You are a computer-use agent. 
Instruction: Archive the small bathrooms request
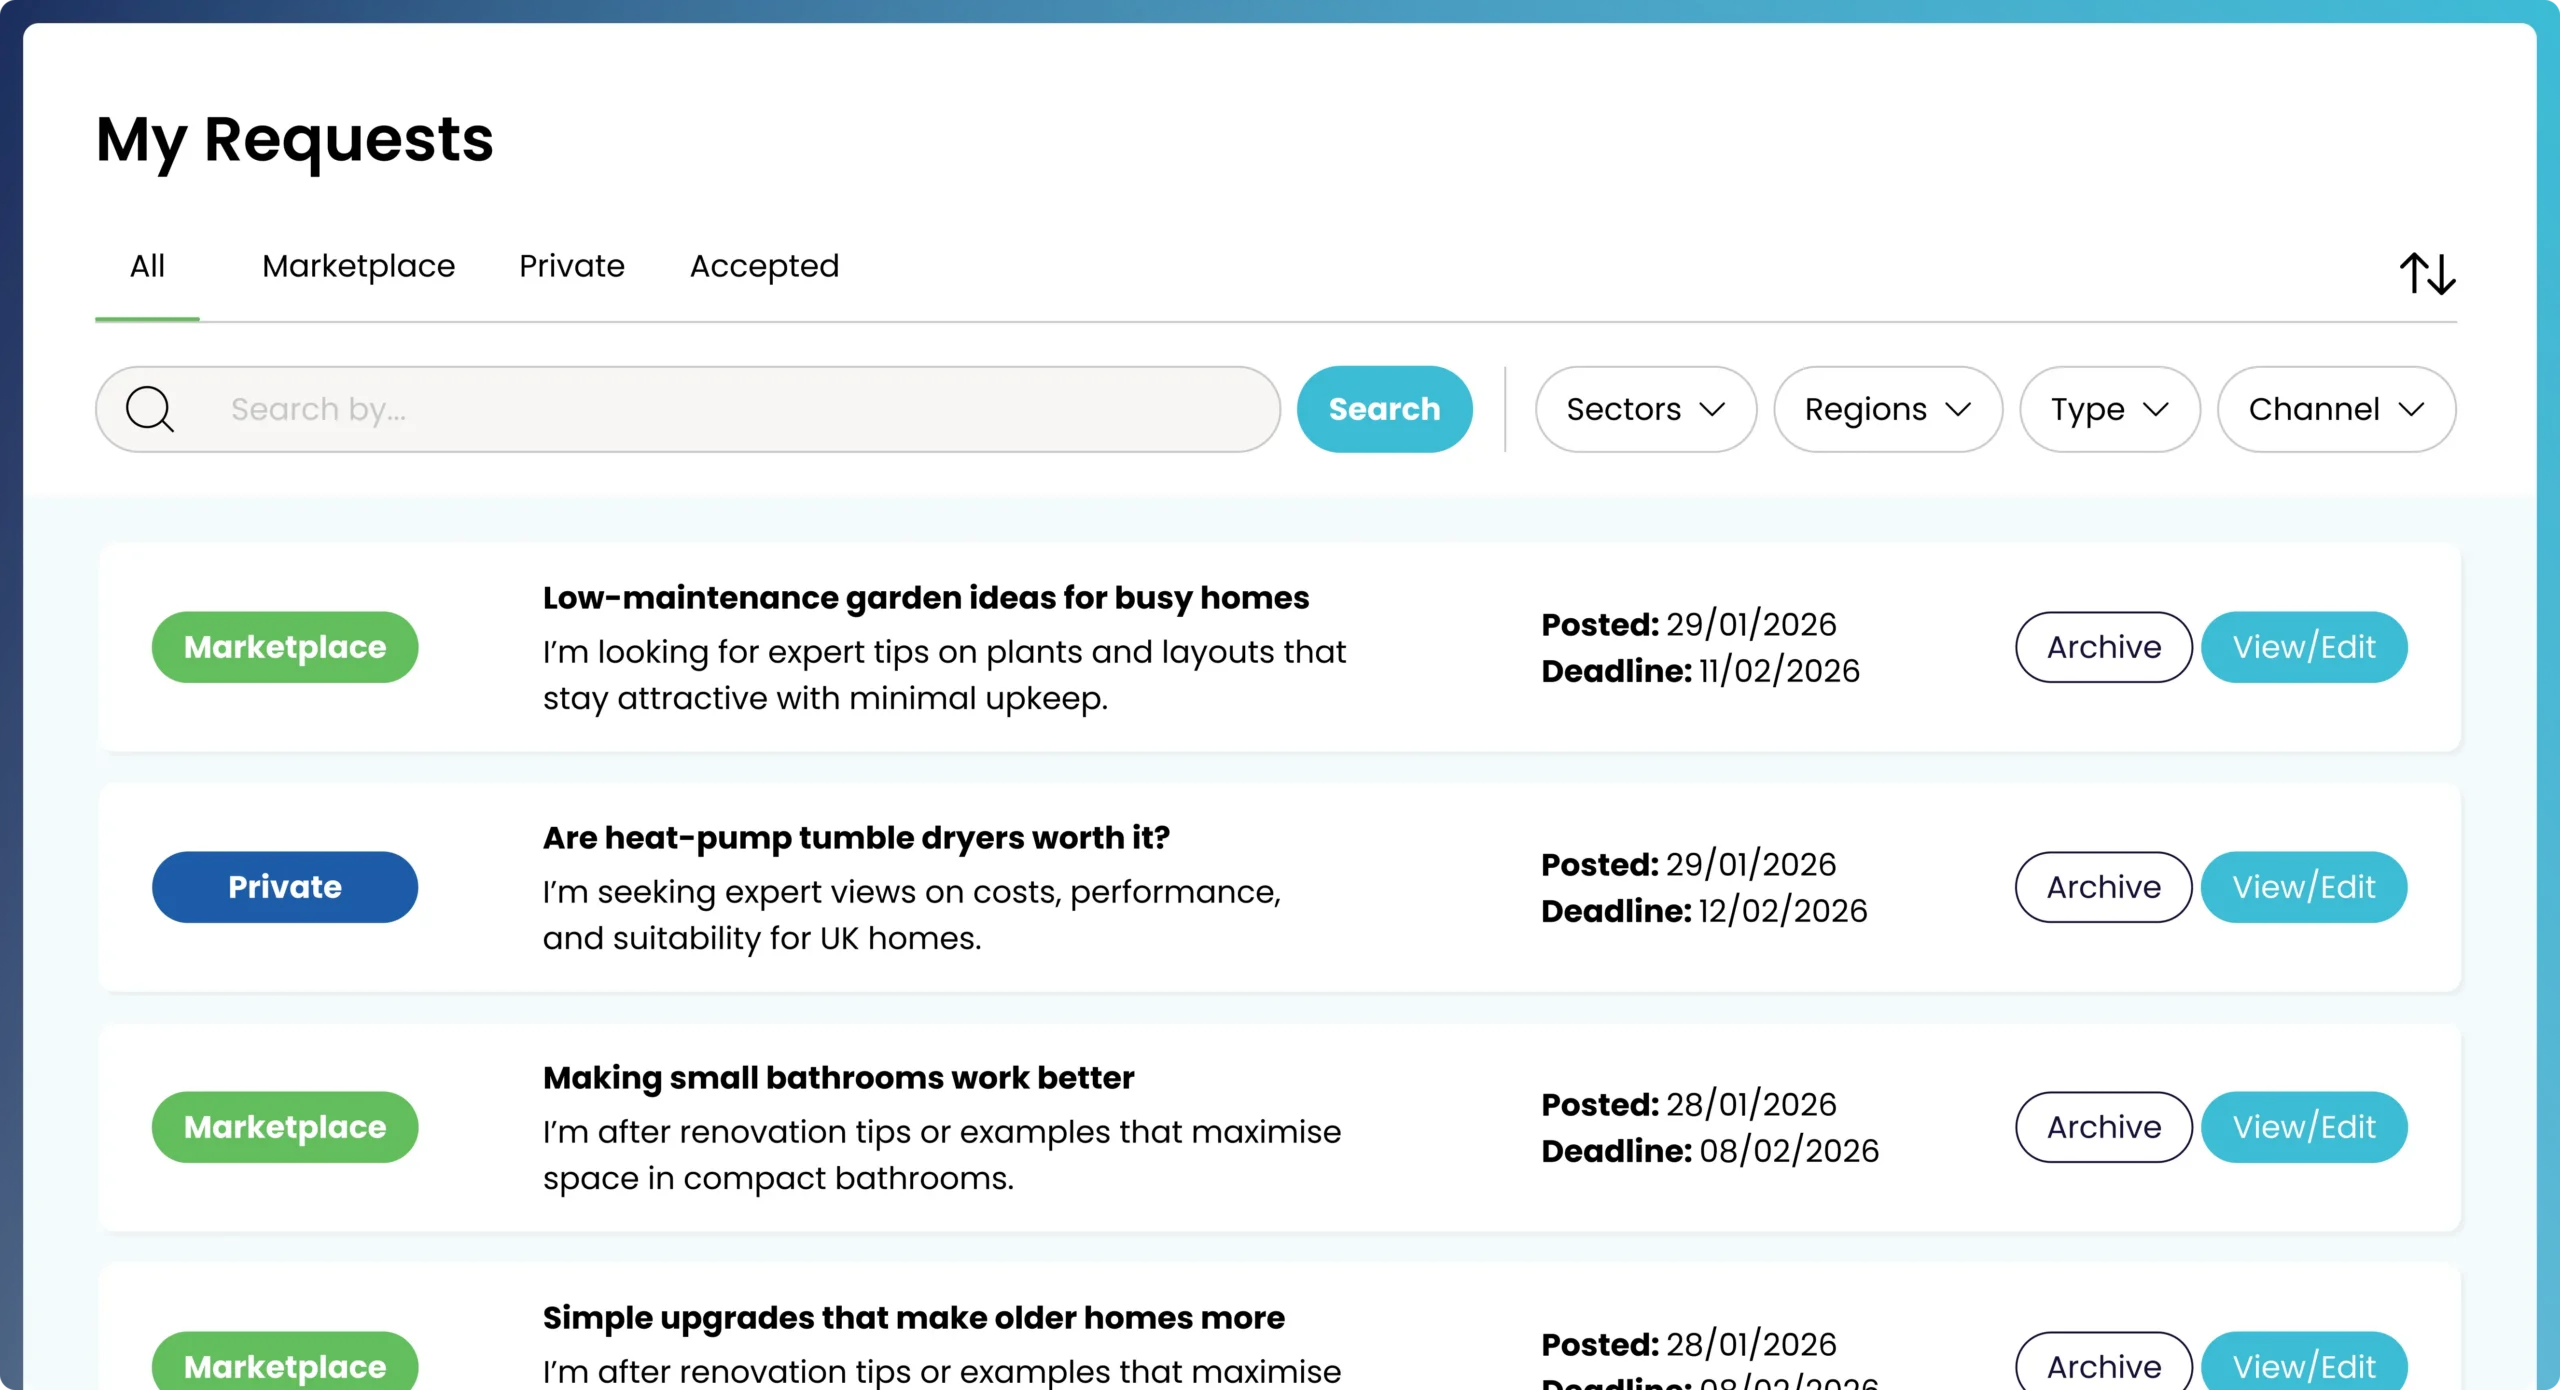[2103, 1127]
